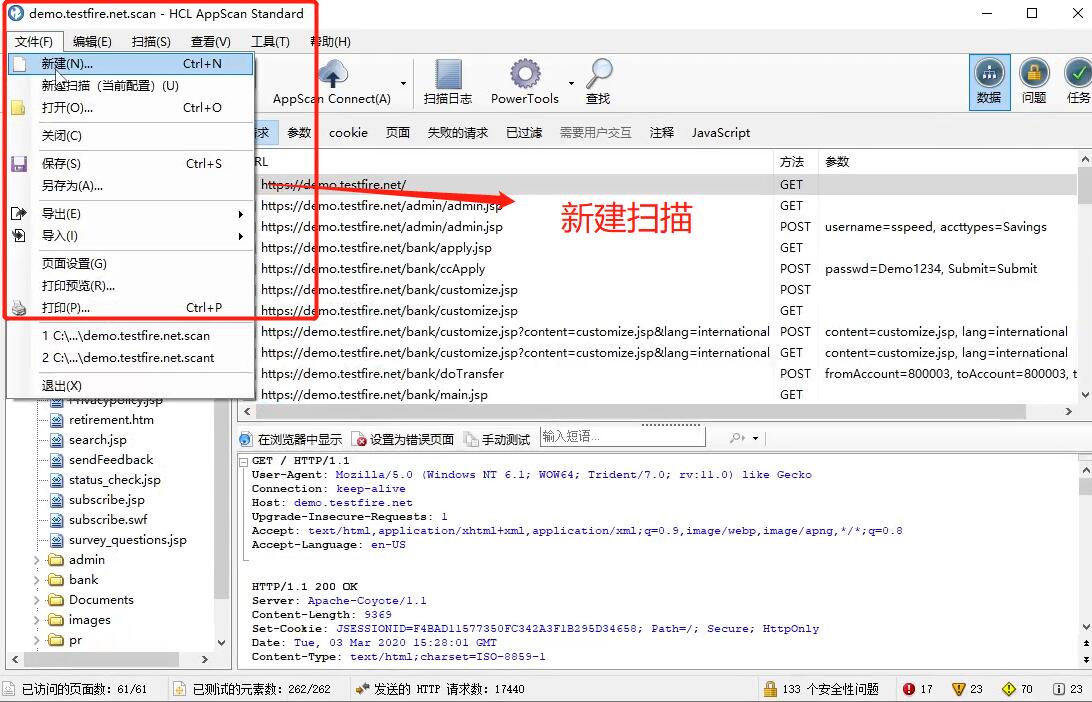The image size is (1092, 702).
Task: Click the 133 个安全性问题 lock icon
Action: 770,689
